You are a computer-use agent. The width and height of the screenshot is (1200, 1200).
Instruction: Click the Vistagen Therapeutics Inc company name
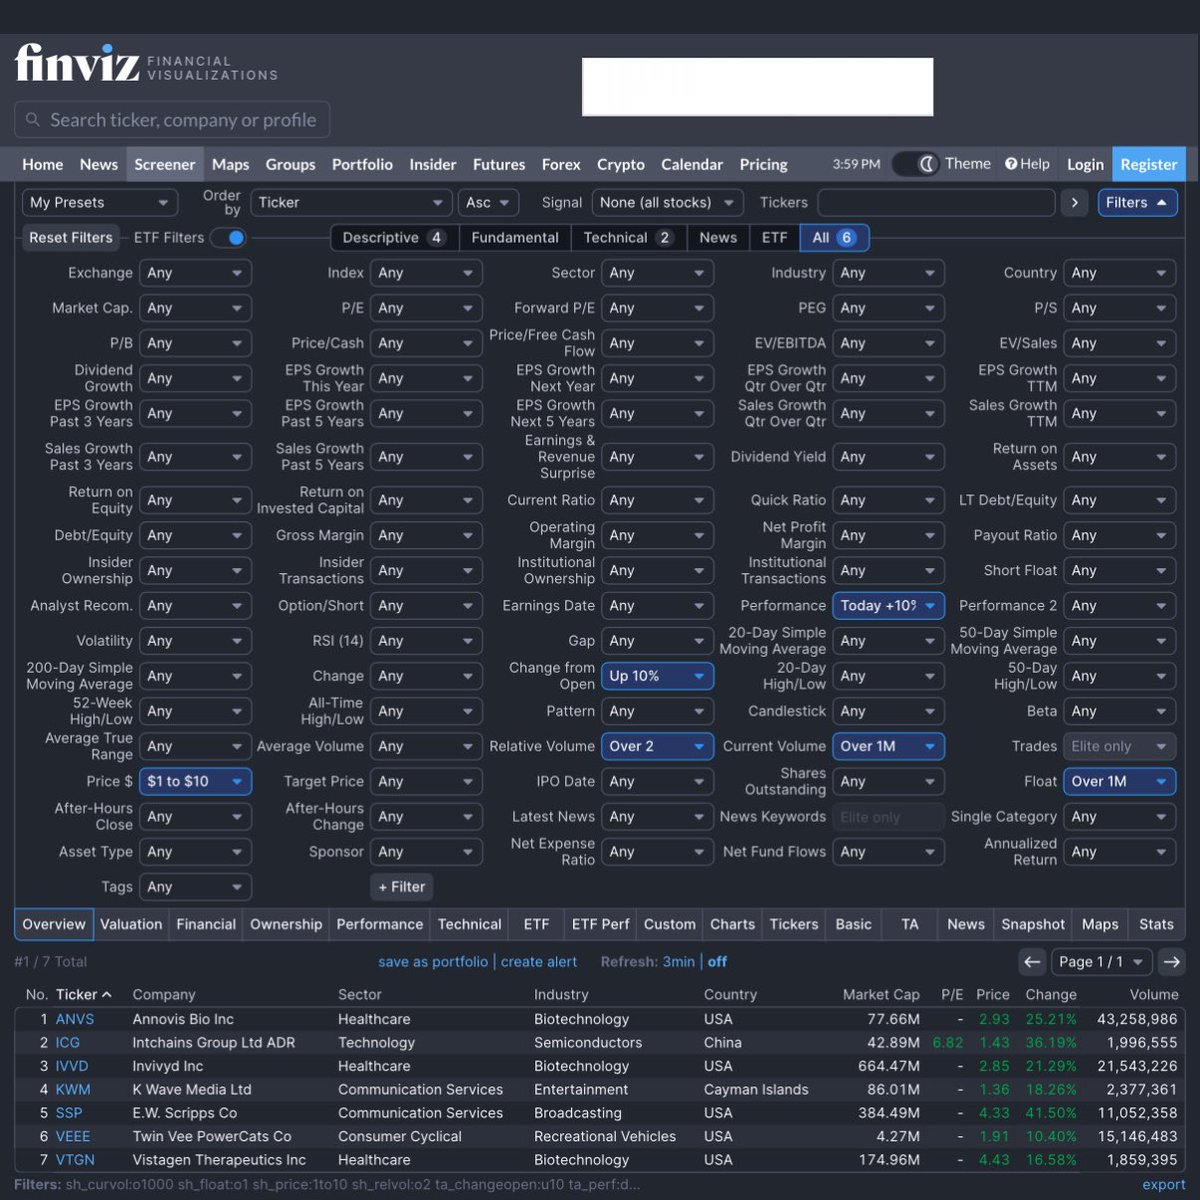click(x=219, y=1160)
